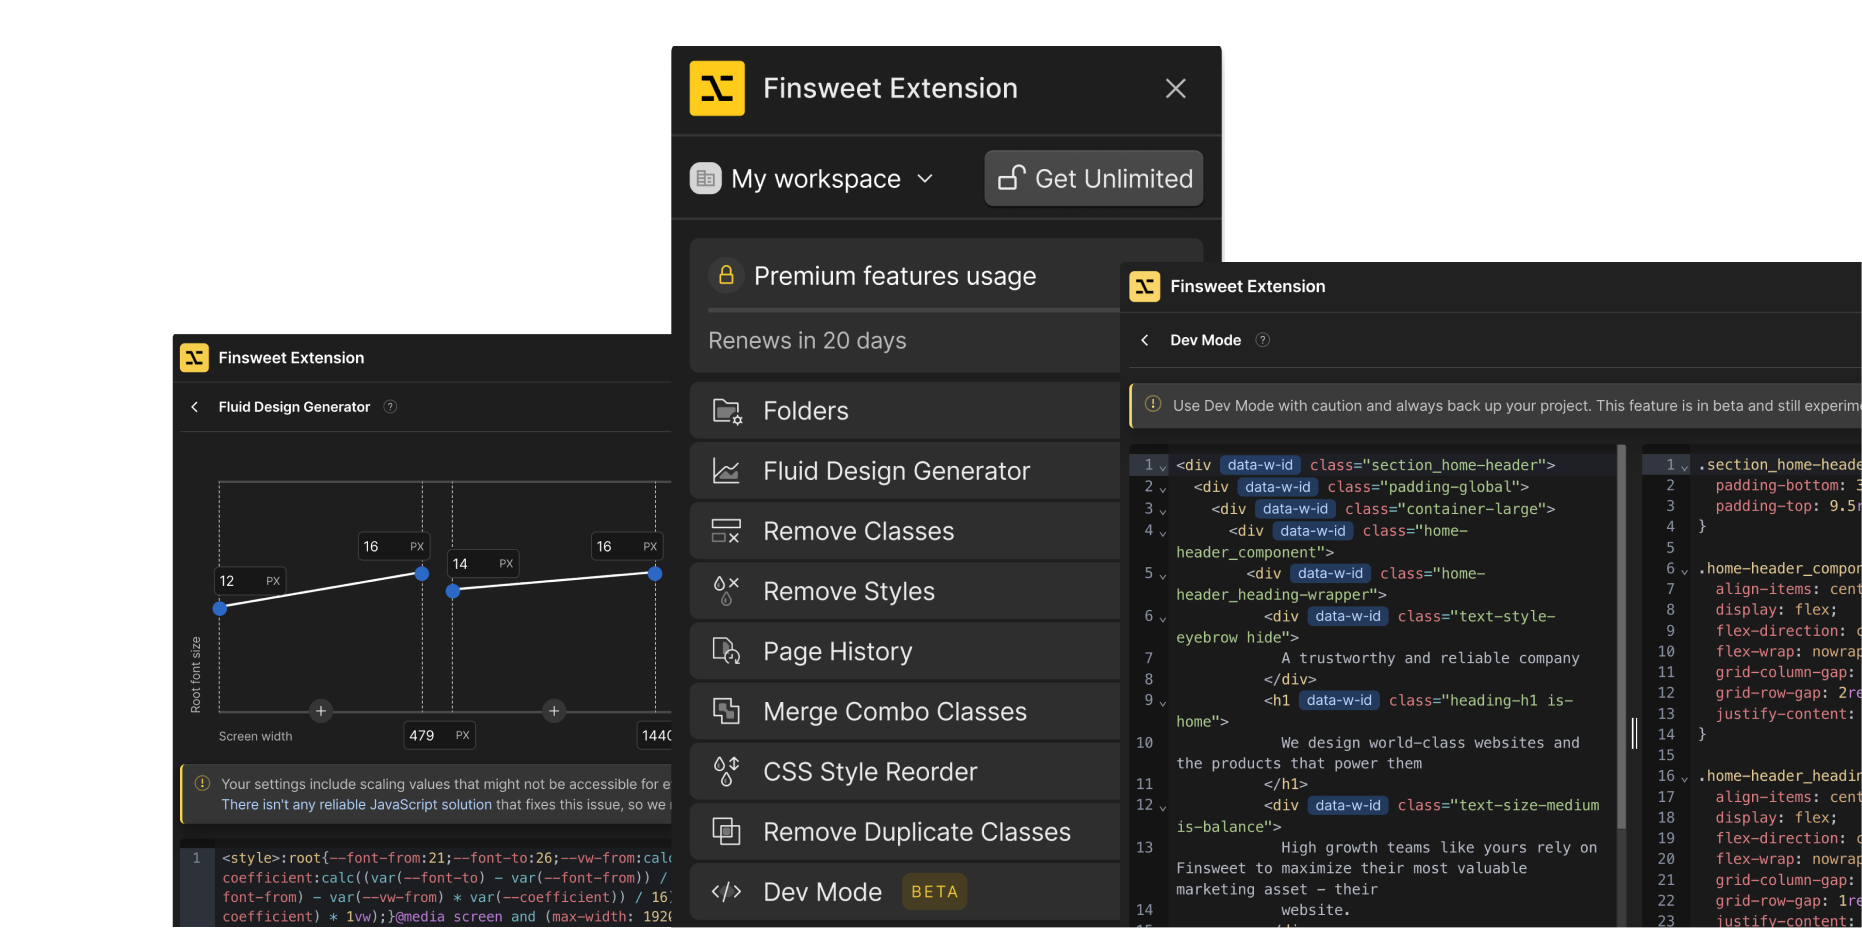Collapse CSS line 16 .home-header_heading rule
The width and height of the screenshot is (1862, 928).
click(x=1685, y=779)
